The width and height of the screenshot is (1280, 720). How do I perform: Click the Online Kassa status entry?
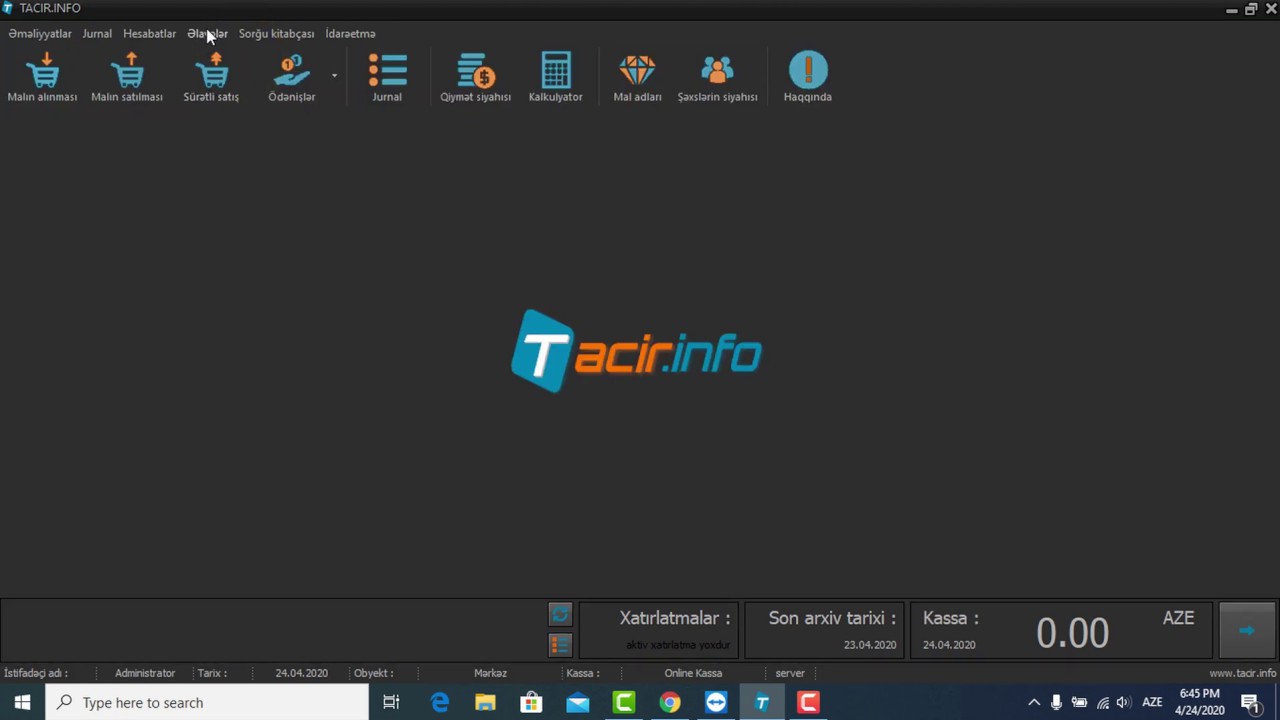coord(693,673)
